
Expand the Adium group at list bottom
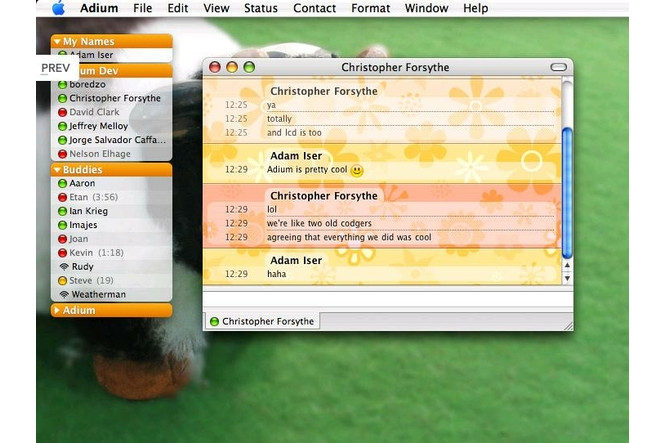pyautogui.click(x=57, y=310)
